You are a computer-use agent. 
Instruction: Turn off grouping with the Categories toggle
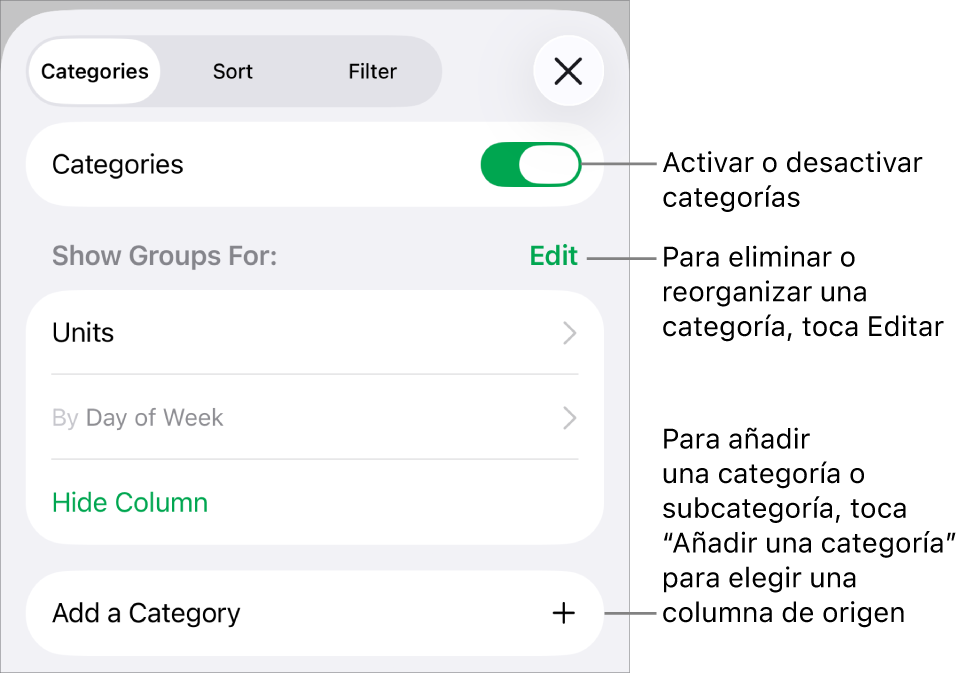click(531, 164)
